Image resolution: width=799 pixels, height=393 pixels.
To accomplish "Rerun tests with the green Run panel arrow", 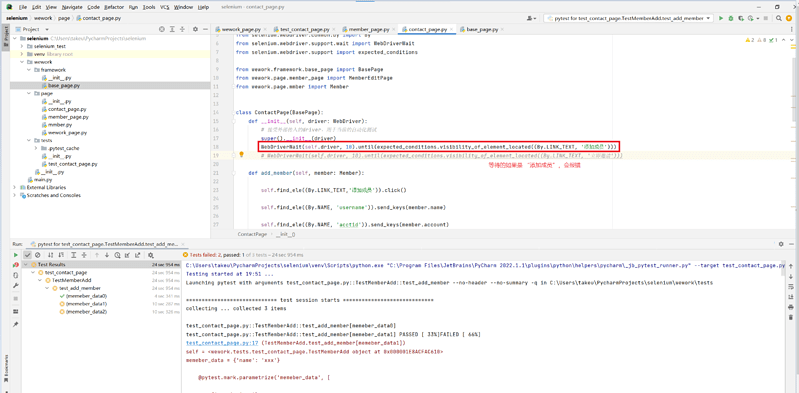I will pyautogui.click(x=16, y=255).
